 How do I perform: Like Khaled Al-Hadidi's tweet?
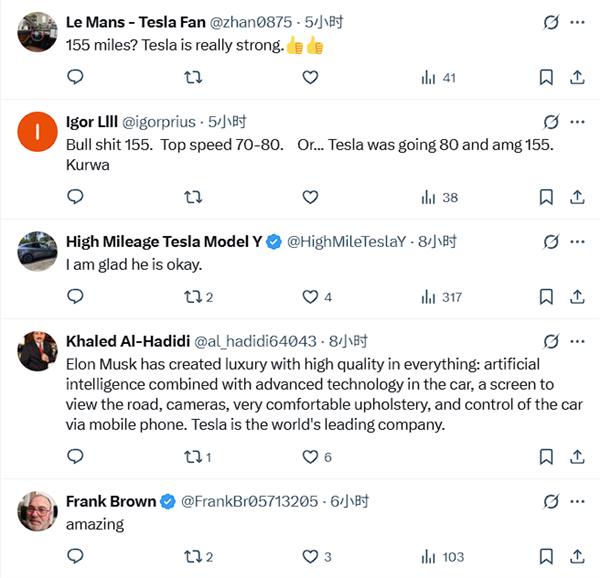[310, 457]
